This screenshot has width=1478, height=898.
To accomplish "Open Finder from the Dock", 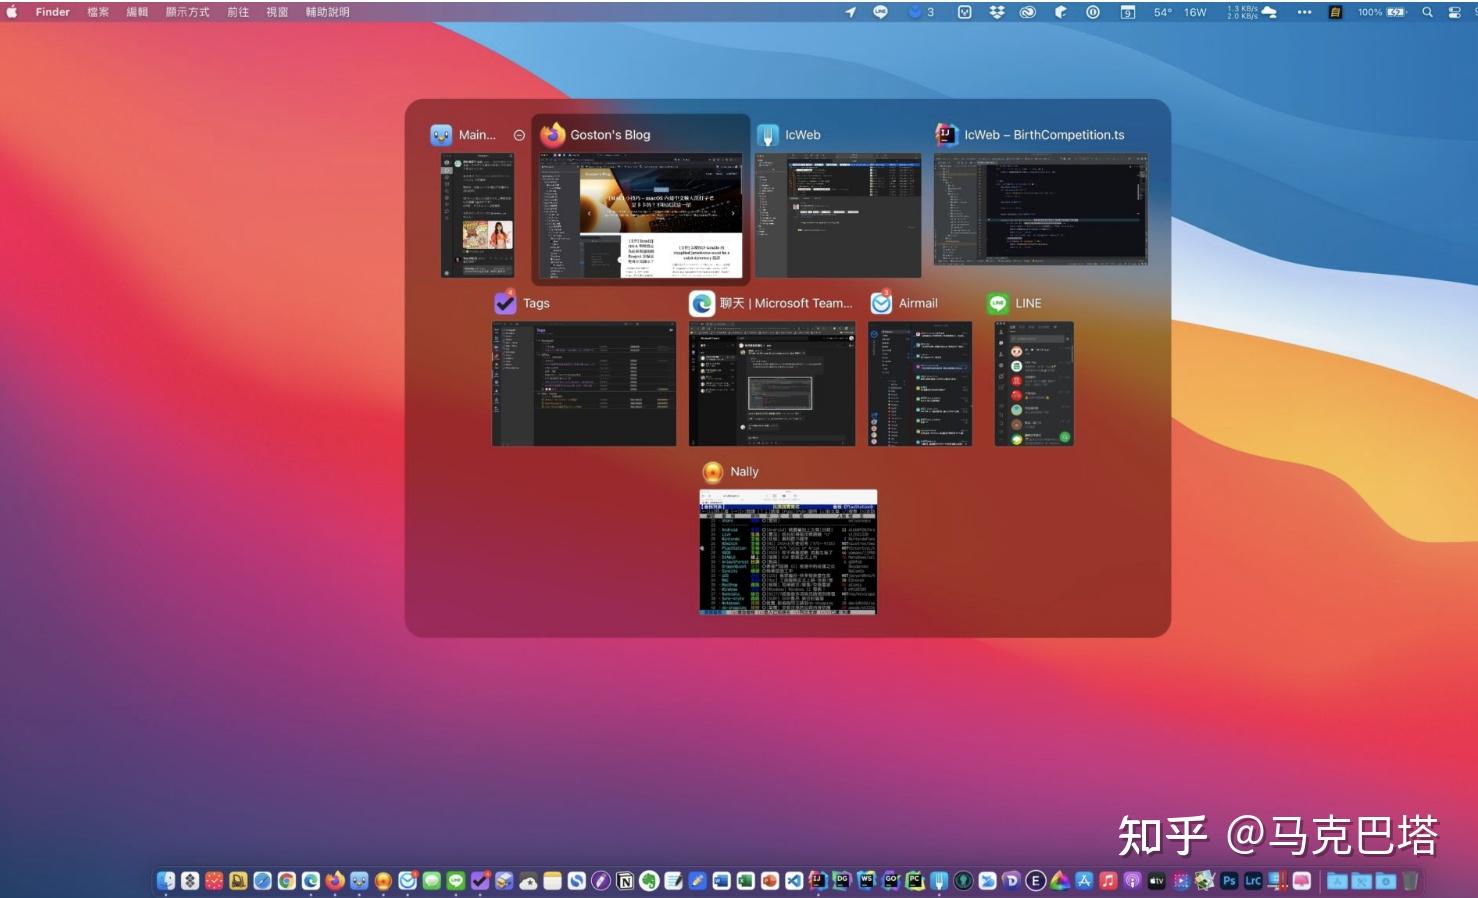I will point(166,881).
